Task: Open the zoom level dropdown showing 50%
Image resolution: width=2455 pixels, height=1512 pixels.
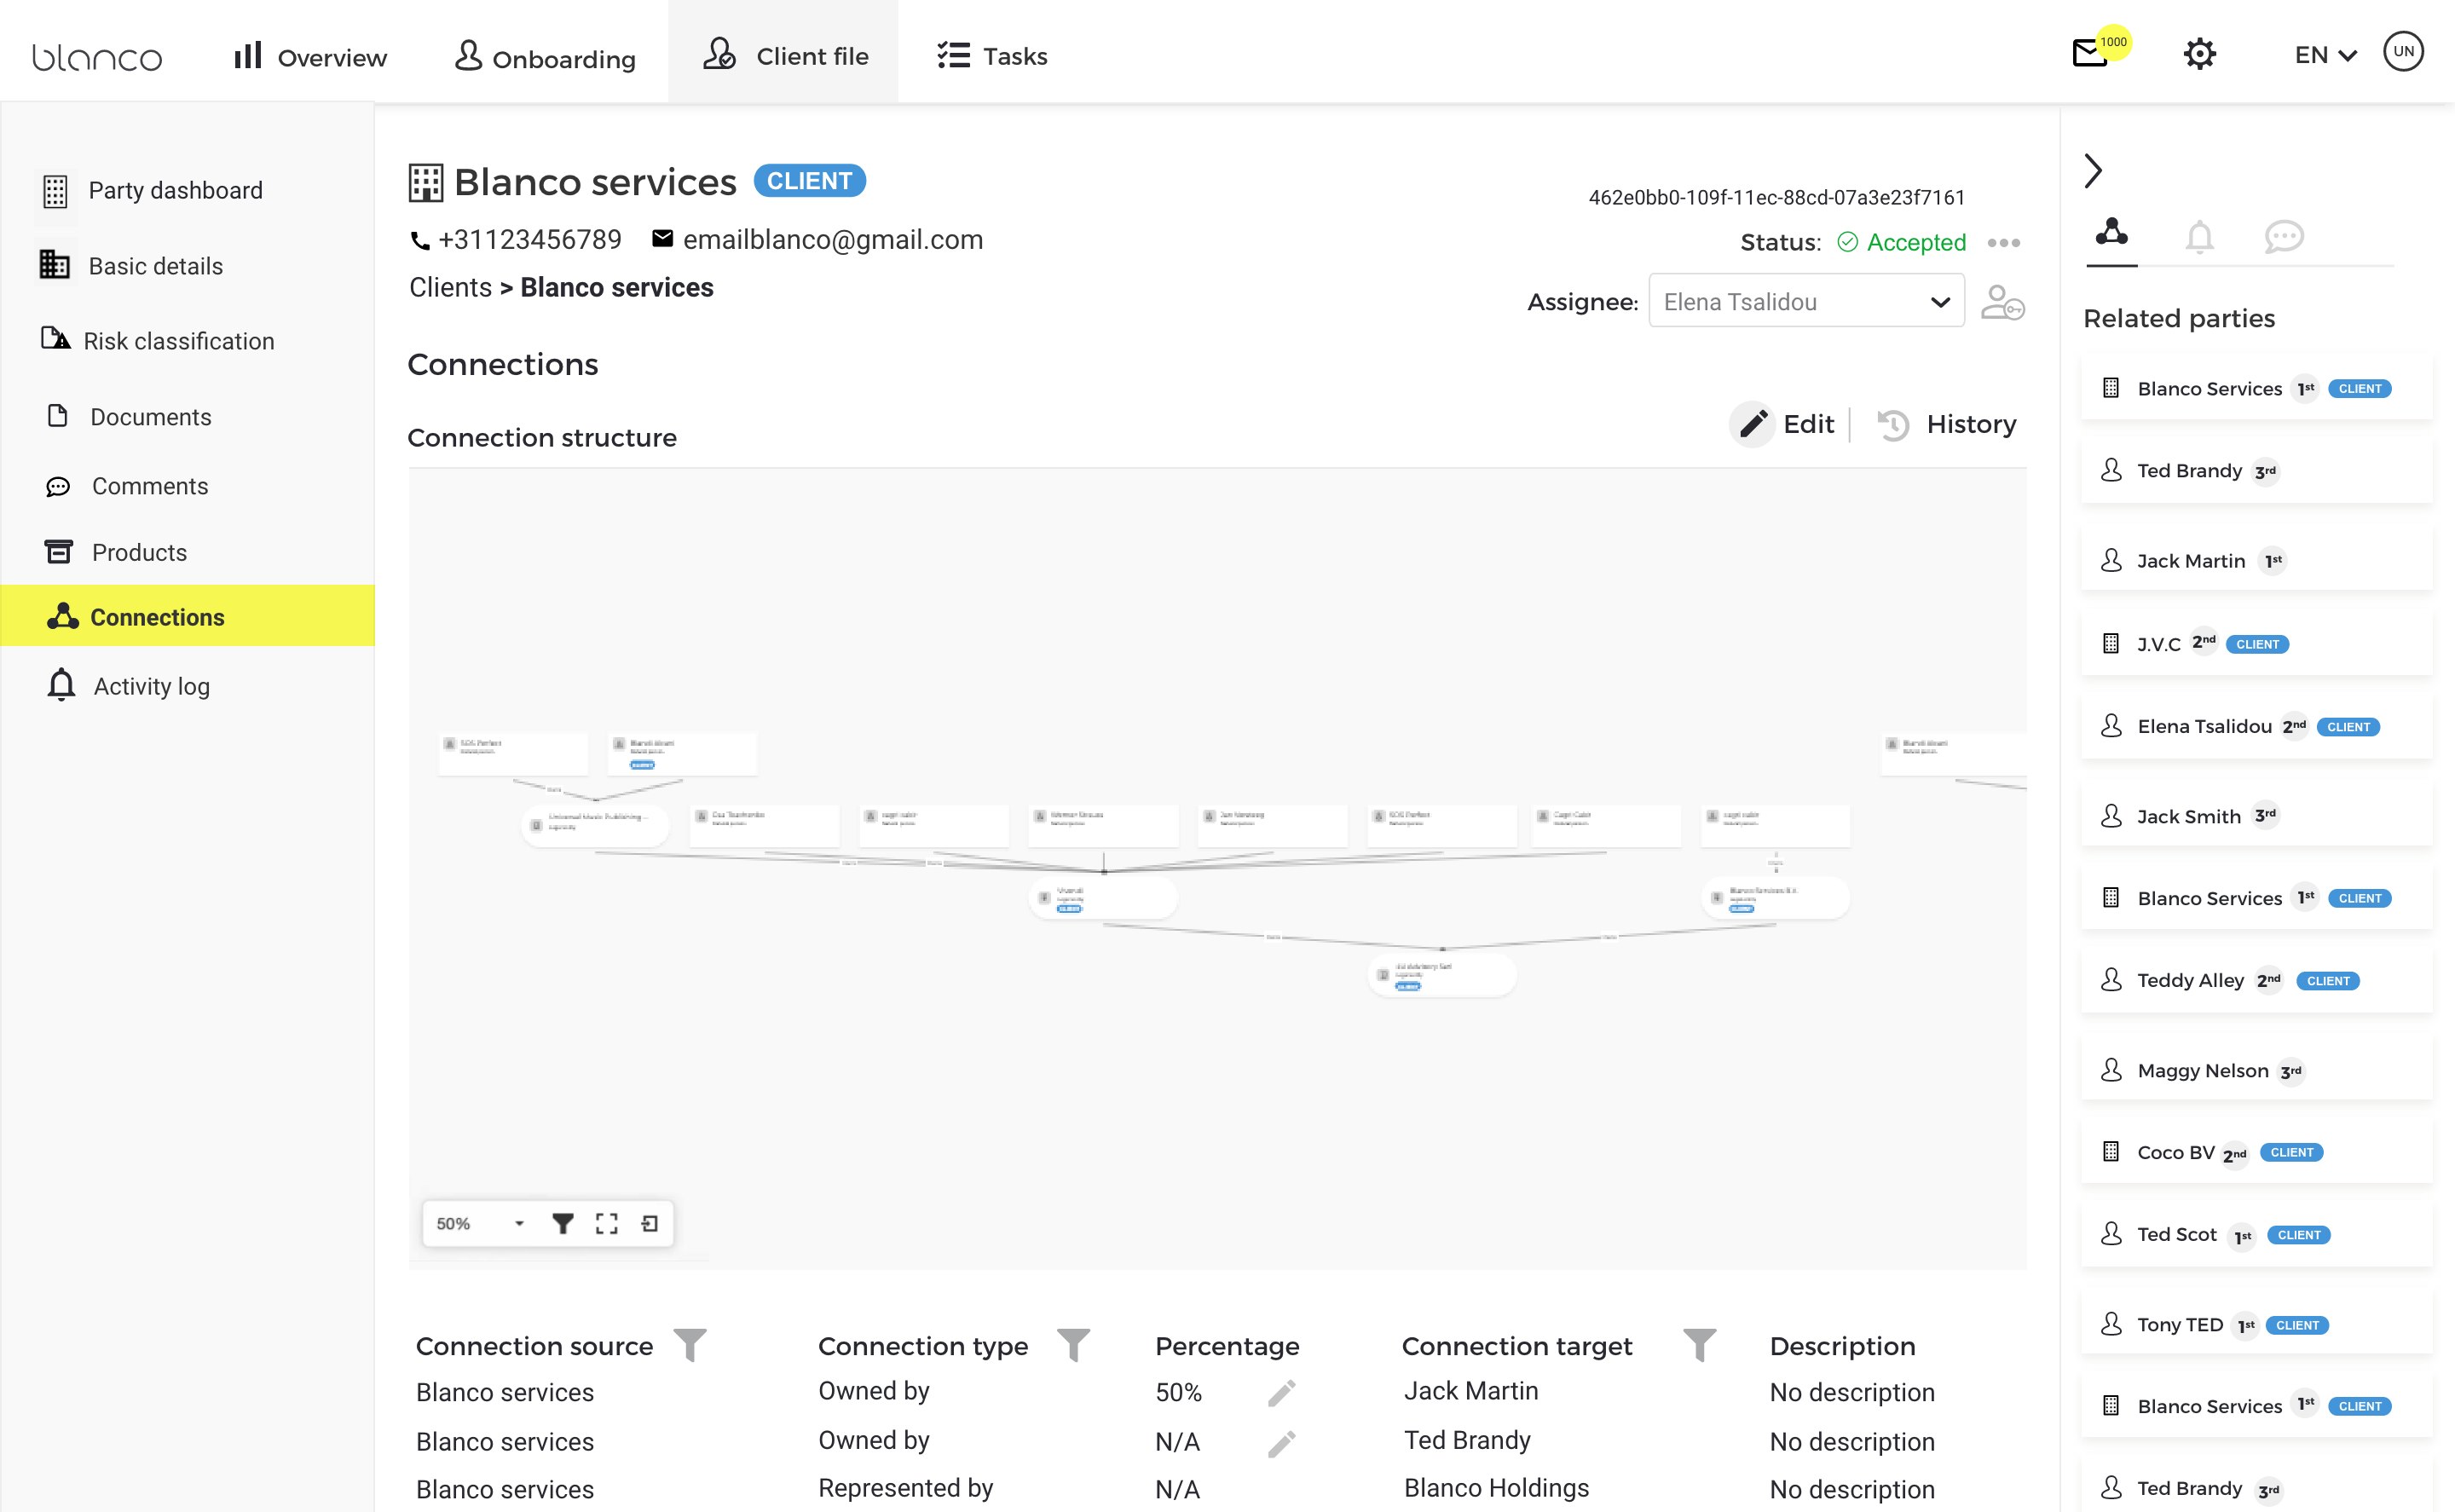Action: click(x=519, y=1222)
